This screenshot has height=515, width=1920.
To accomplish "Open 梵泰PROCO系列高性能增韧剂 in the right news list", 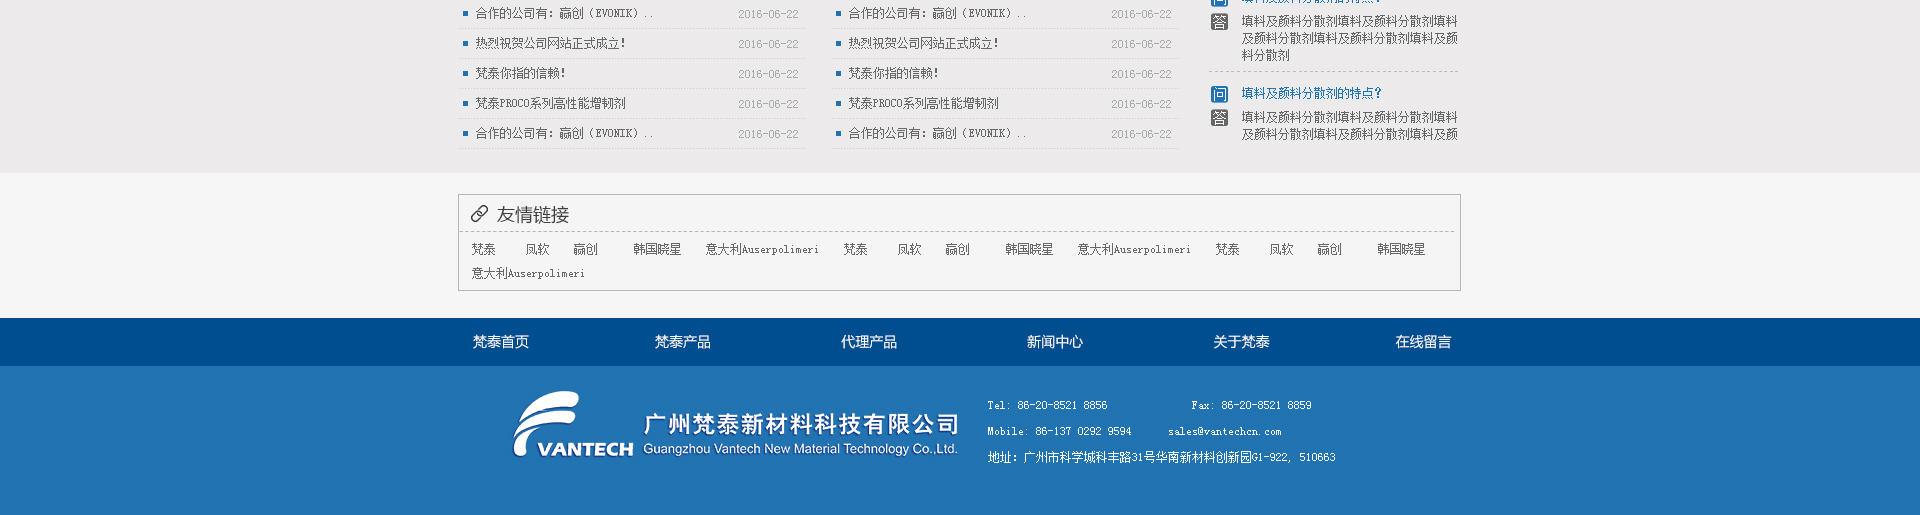I will click(923, 104).
